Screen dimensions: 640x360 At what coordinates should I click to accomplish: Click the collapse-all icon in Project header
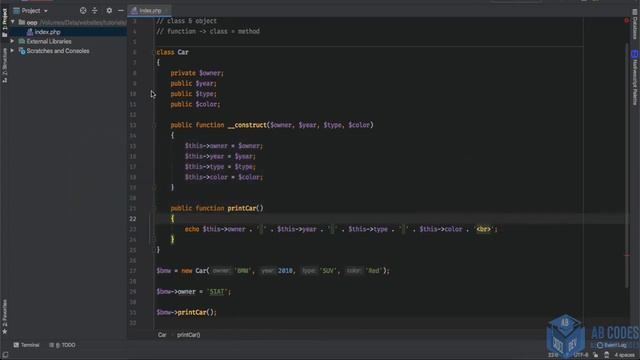click(x=95, y=11)
